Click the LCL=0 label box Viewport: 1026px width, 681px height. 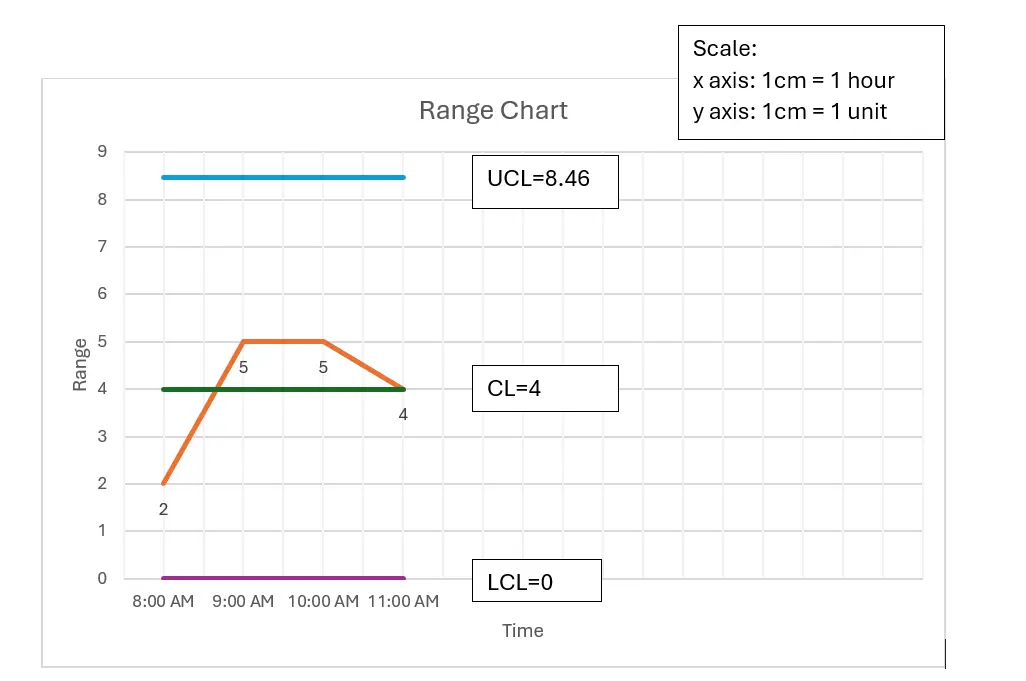537,581
